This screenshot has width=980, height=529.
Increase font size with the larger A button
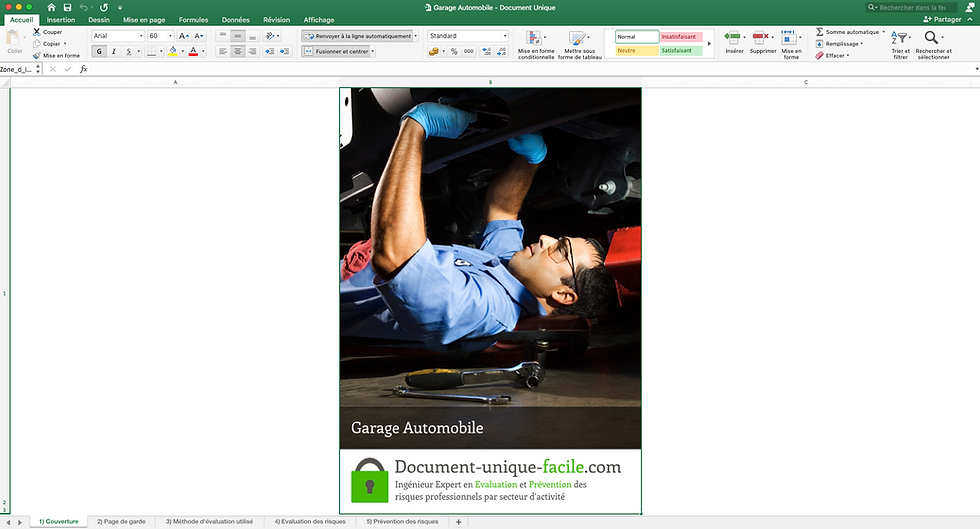(x=183, y=36)
